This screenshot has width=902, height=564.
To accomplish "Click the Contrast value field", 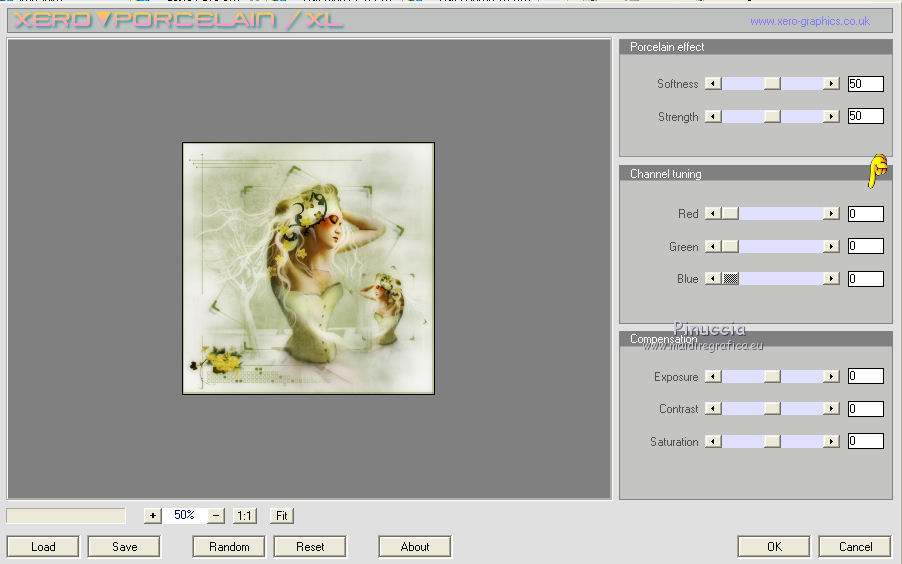I will coord(866,409).
